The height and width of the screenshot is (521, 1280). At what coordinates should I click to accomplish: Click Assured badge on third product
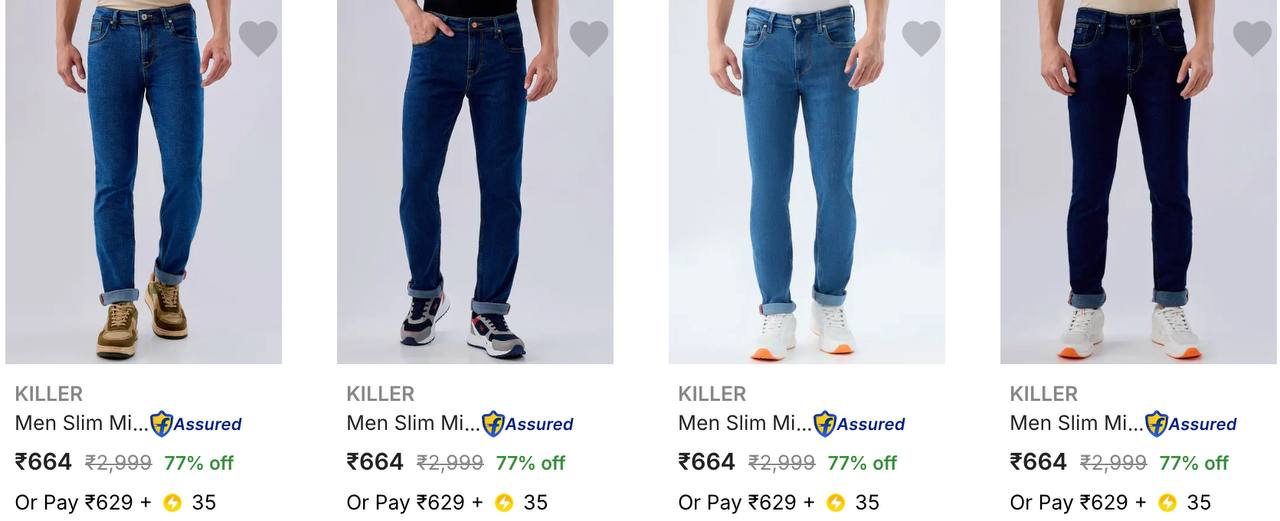tap(860, 424)
